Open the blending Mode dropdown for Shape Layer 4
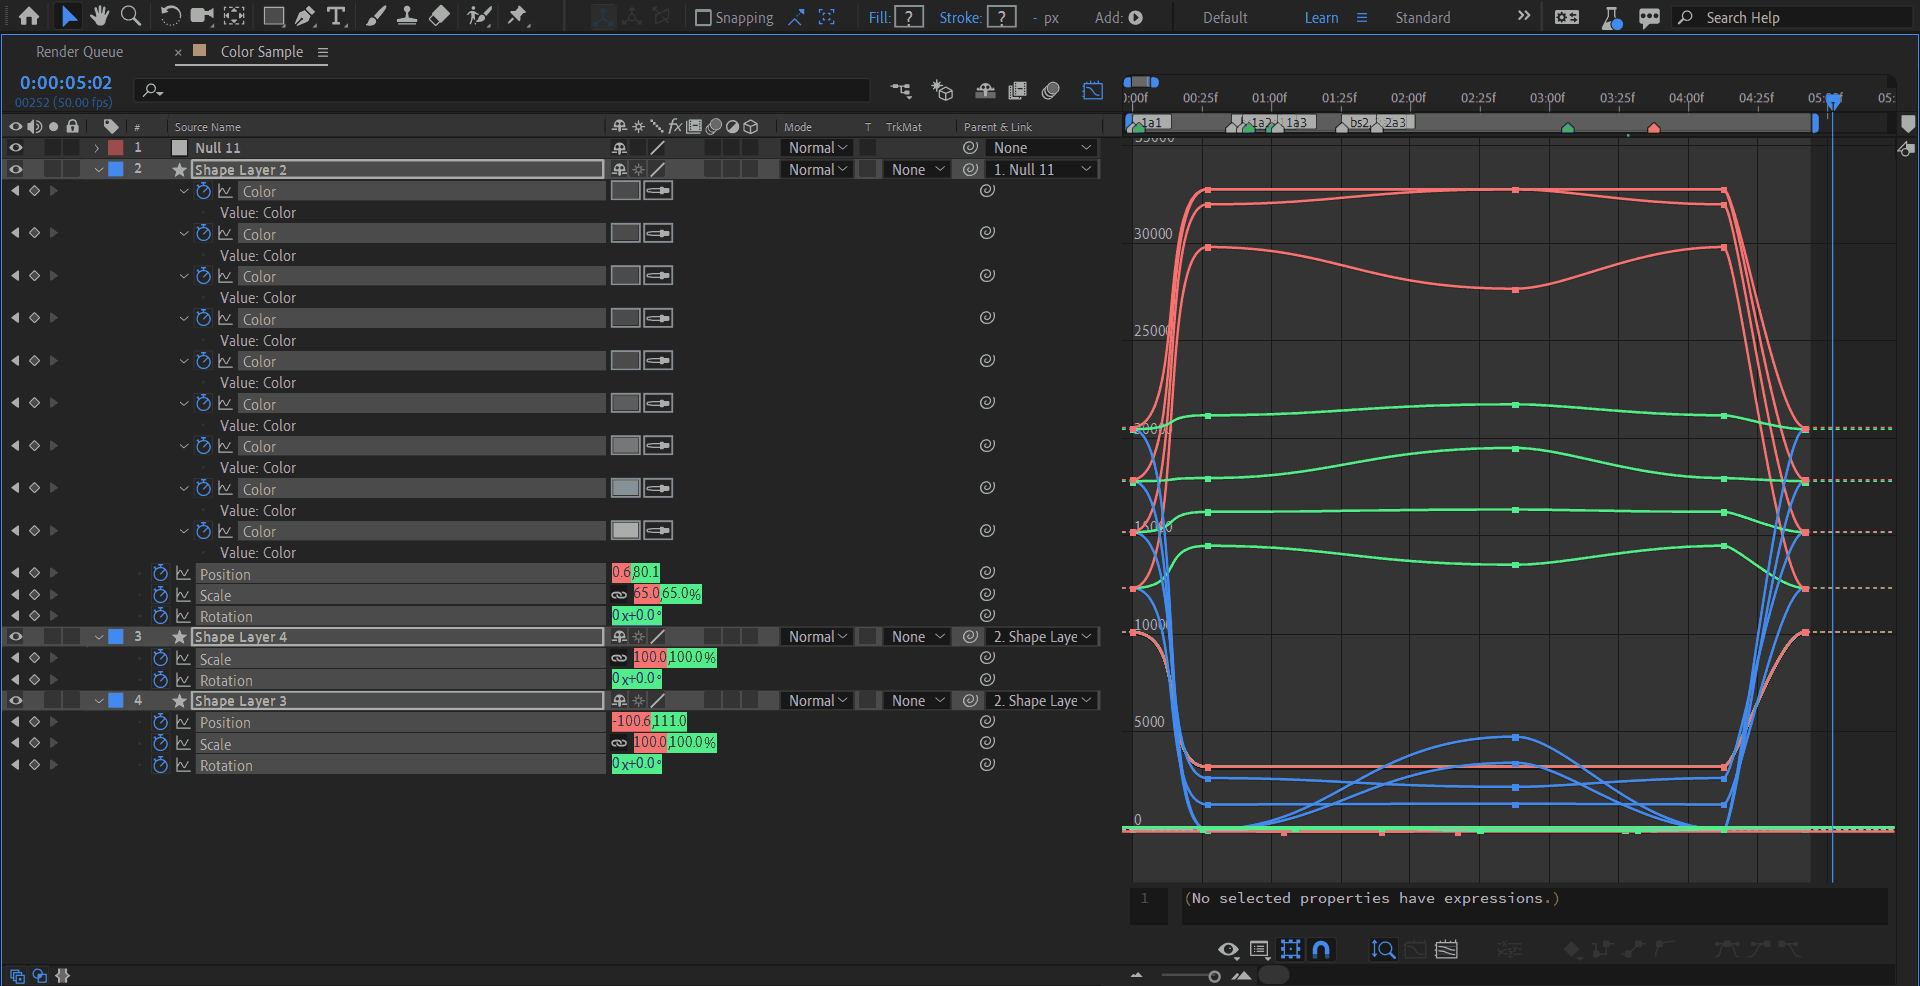The width and height of the screenshot is (1920, 986). coord(817,637)
